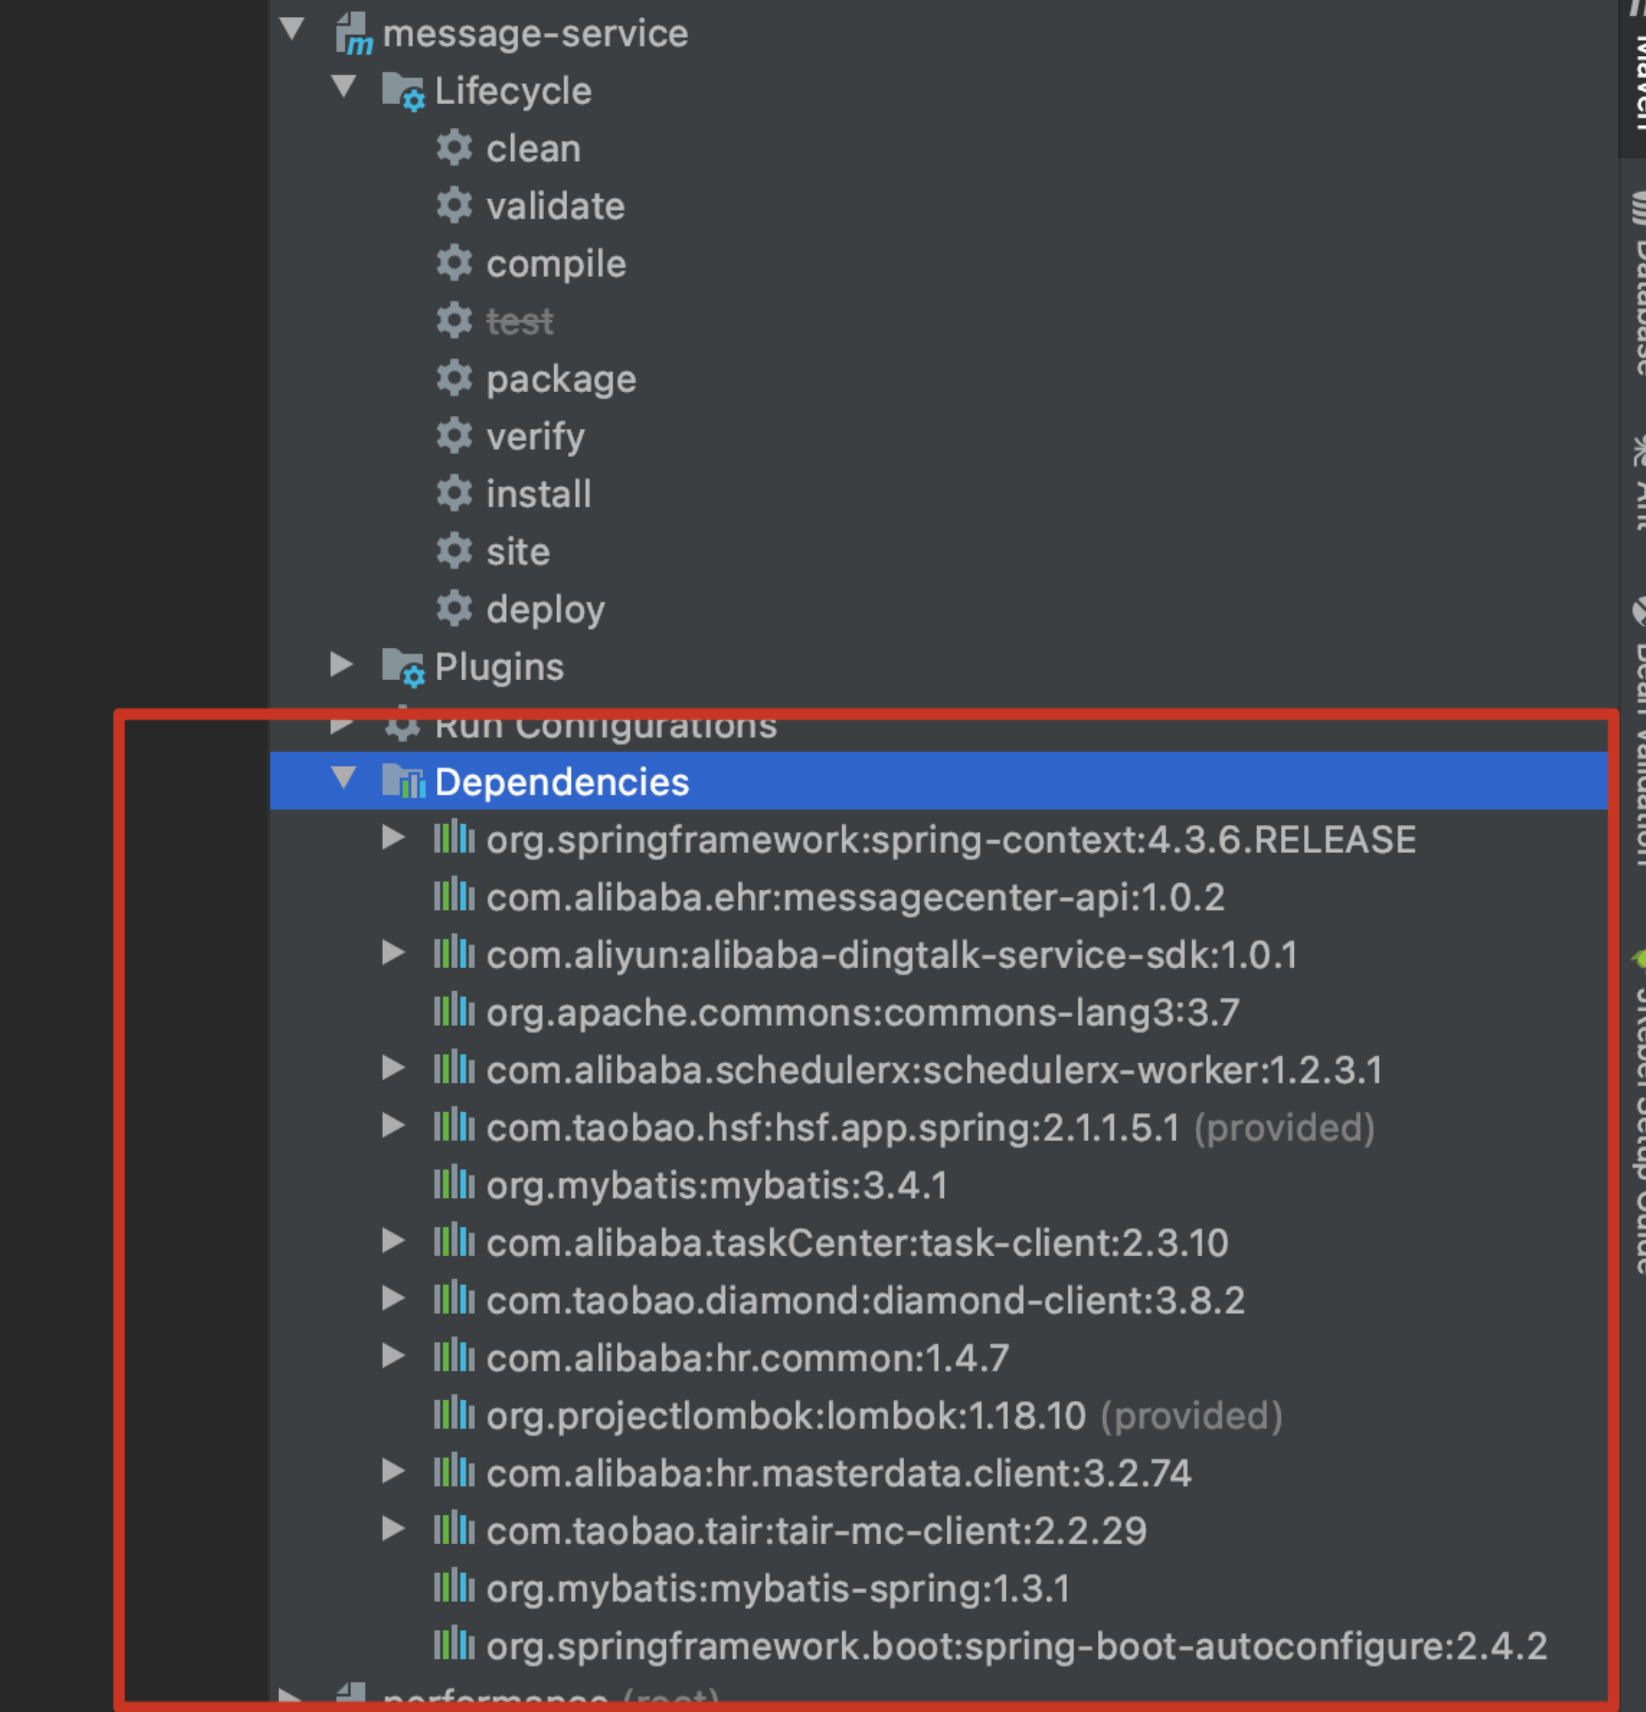Select the site lifecycle goal
This screenshot has height=1712, width=1646.
pos(518,552)
